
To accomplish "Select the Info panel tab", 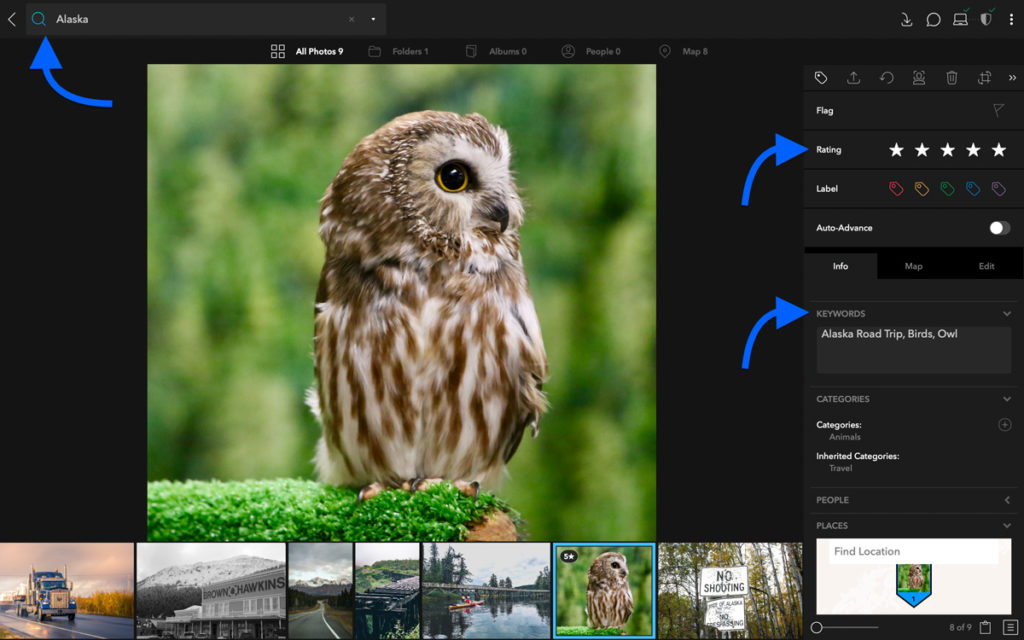I will point(840,266).
